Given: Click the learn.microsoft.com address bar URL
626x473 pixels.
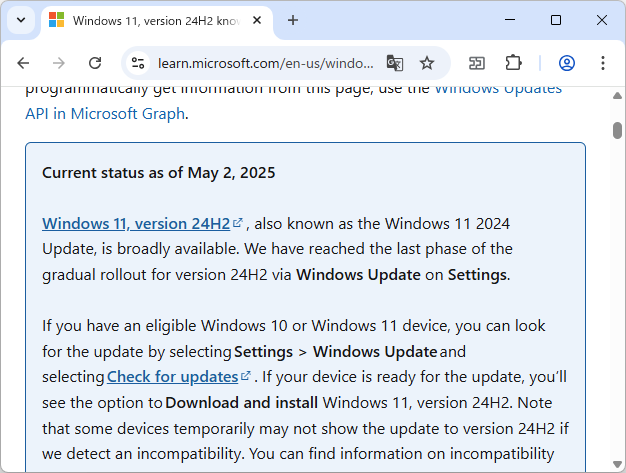Looking at the screenshot, I should coord(265,63).
